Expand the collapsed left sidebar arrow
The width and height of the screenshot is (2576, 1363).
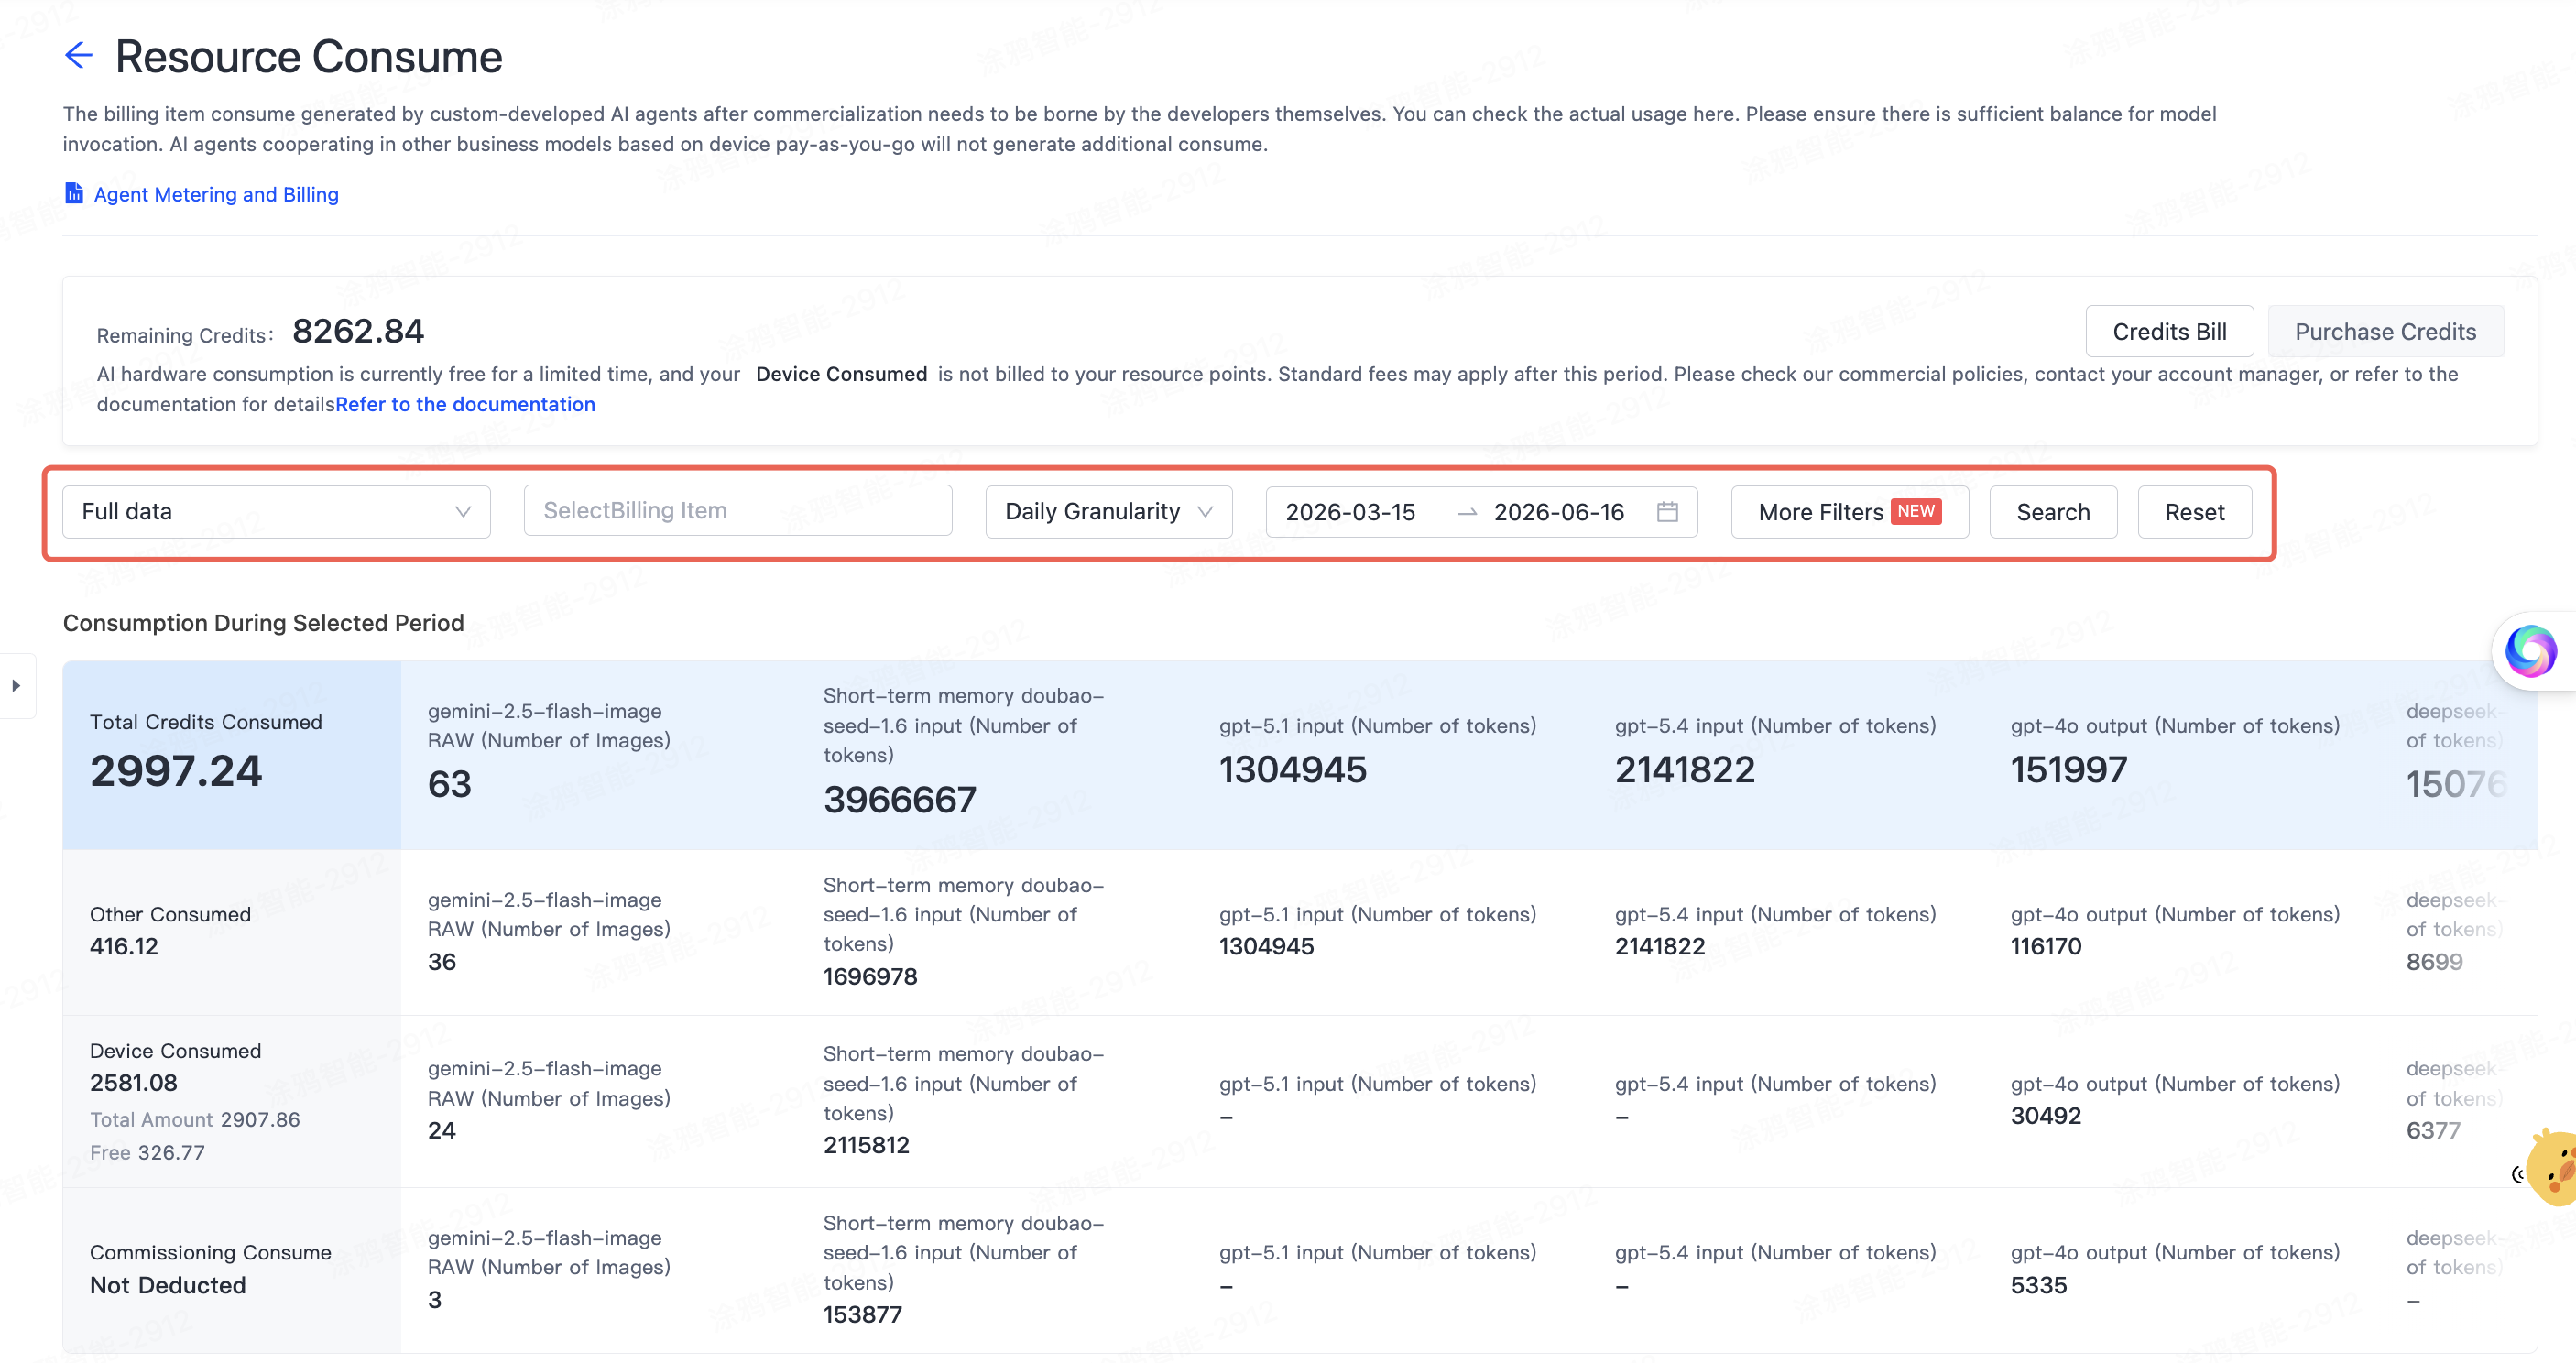pyautogui.click(x=16, y=686)
